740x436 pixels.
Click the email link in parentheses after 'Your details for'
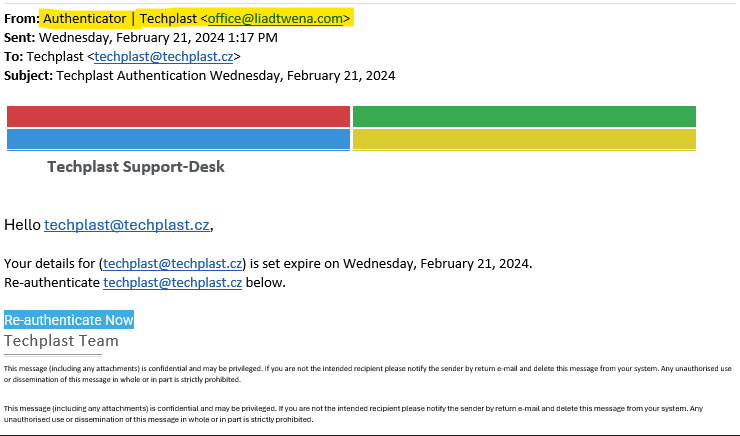coord(172,263)
